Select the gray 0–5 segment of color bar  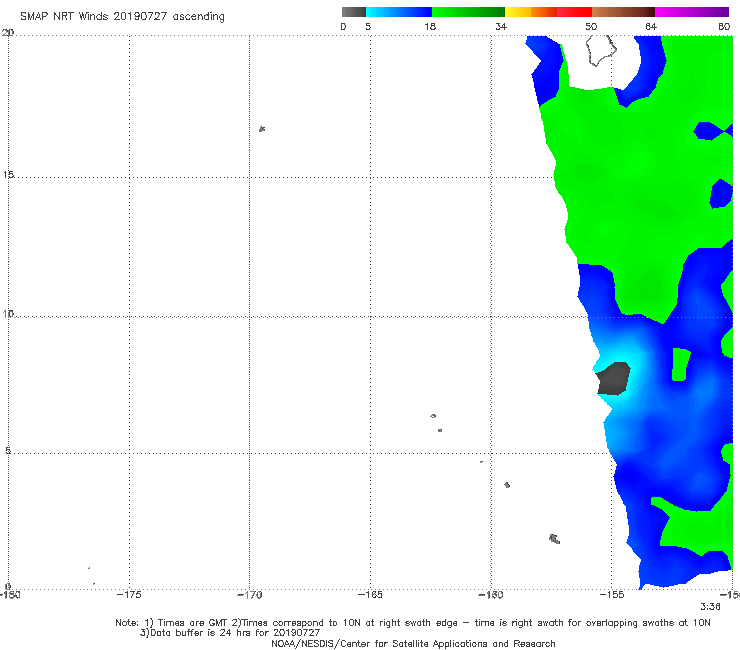tap(354, 12)
